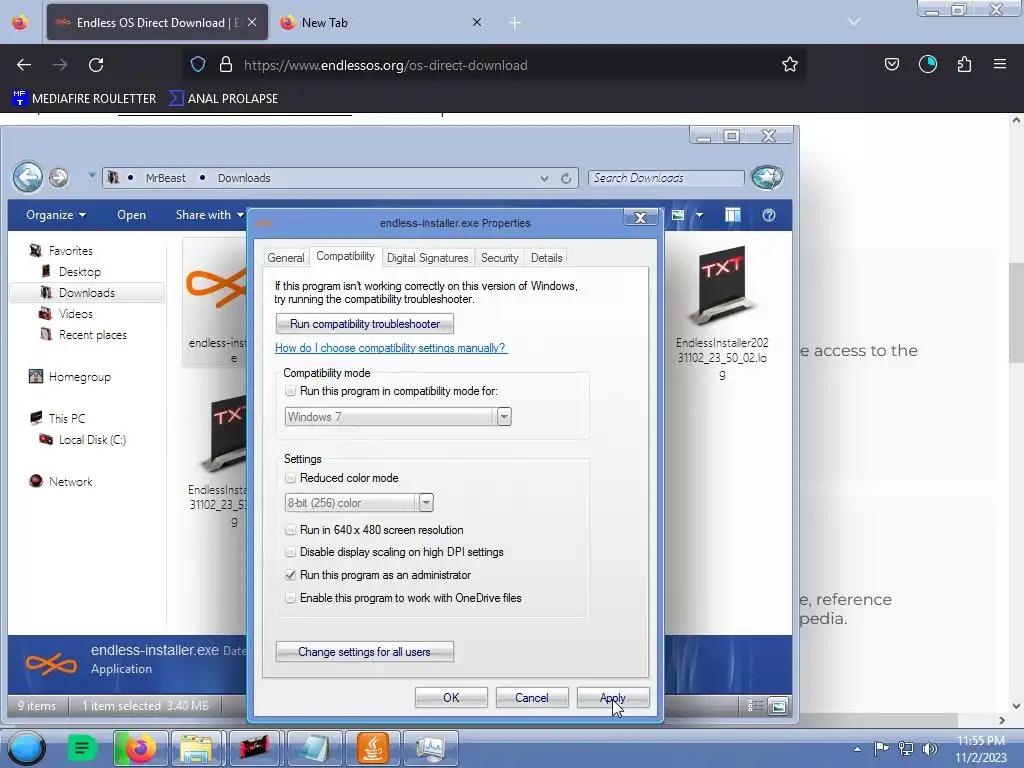The image size is (1024, 768).
Task: Expand the Share with menu
Action: pos(210,215)
